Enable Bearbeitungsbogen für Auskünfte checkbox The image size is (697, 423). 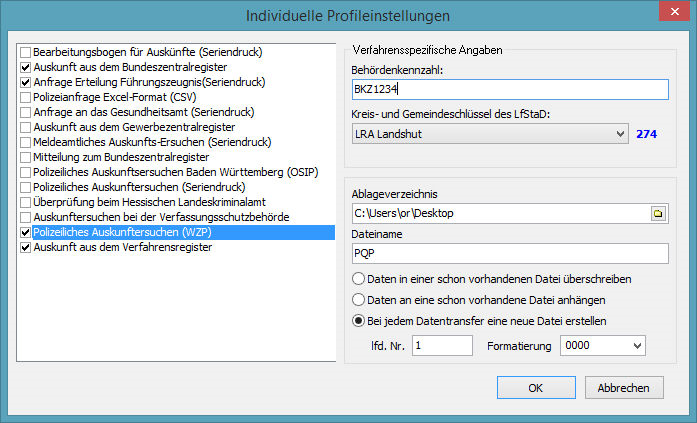pos(26,50)
